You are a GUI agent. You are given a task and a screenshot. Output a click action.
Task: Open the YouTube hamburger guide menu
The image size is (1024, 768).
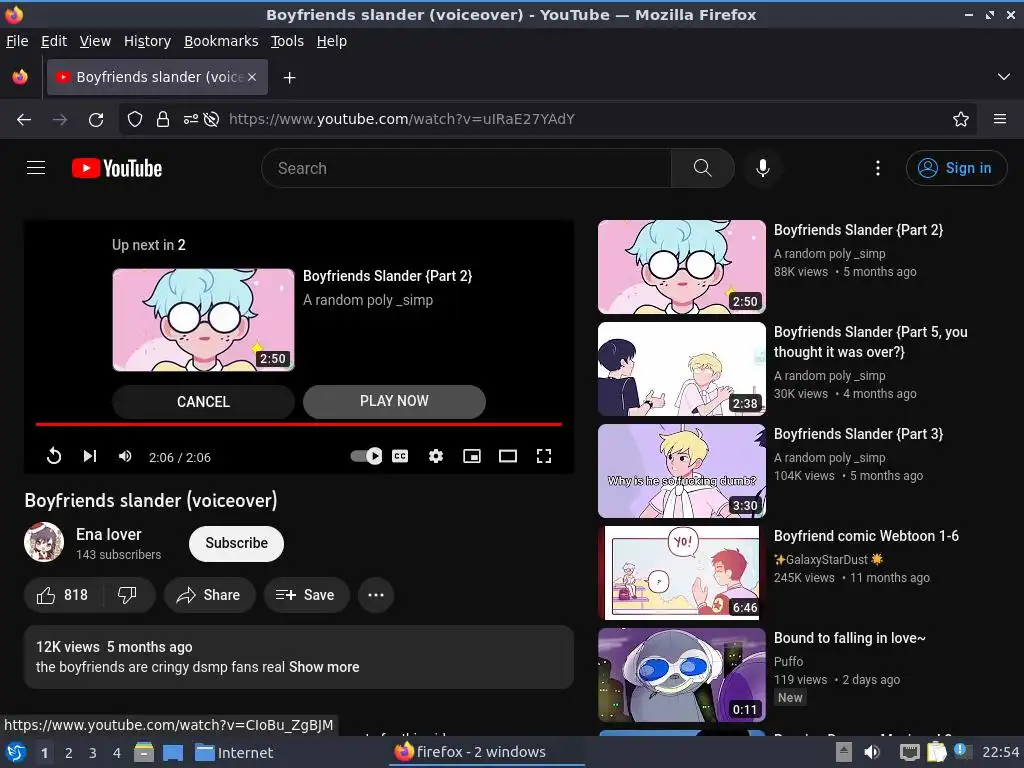coord(36,168)
